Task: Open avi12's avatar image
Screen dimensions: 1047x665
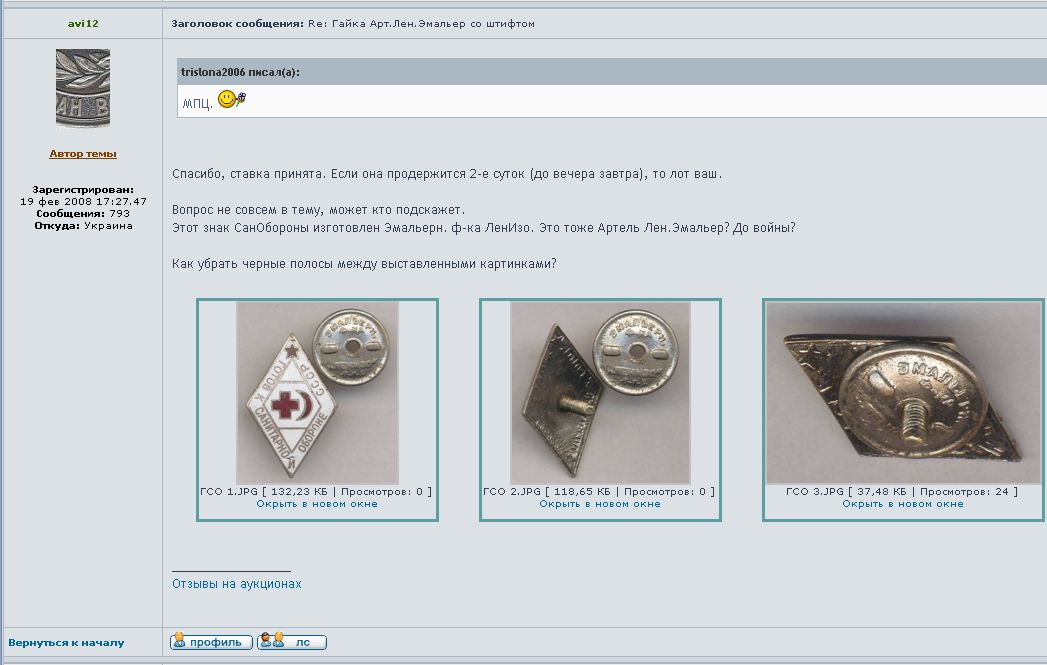Action: (x=82, y=88)
